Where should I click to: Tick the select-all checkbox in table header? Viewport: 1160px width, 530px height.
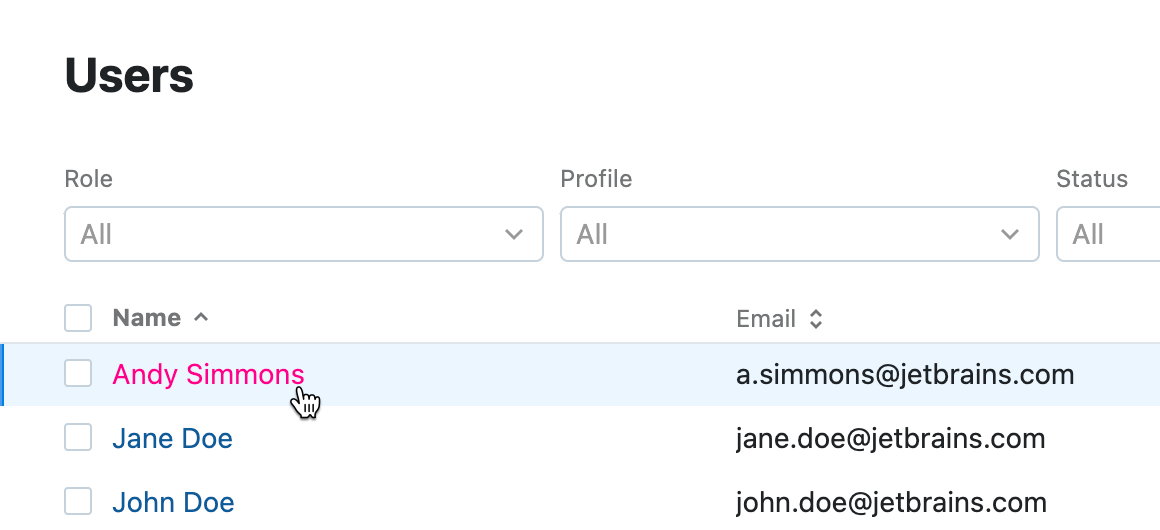tap(78, 318)
